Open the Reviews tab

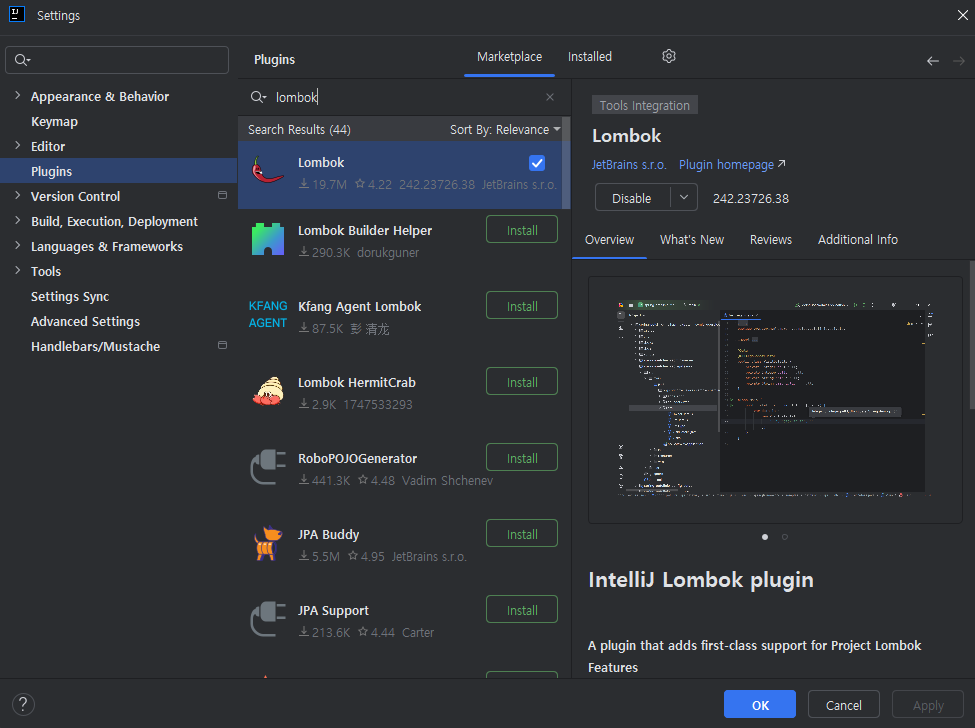point(770,240)
